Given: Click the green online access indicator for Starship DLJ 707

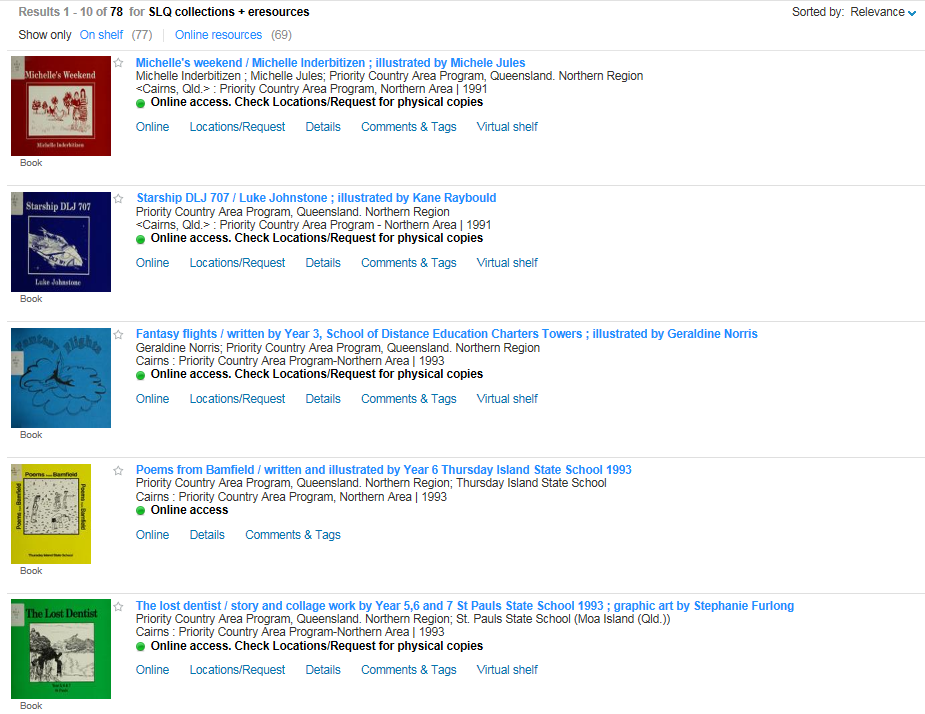Looking at the screenshot, I should 140,238.
